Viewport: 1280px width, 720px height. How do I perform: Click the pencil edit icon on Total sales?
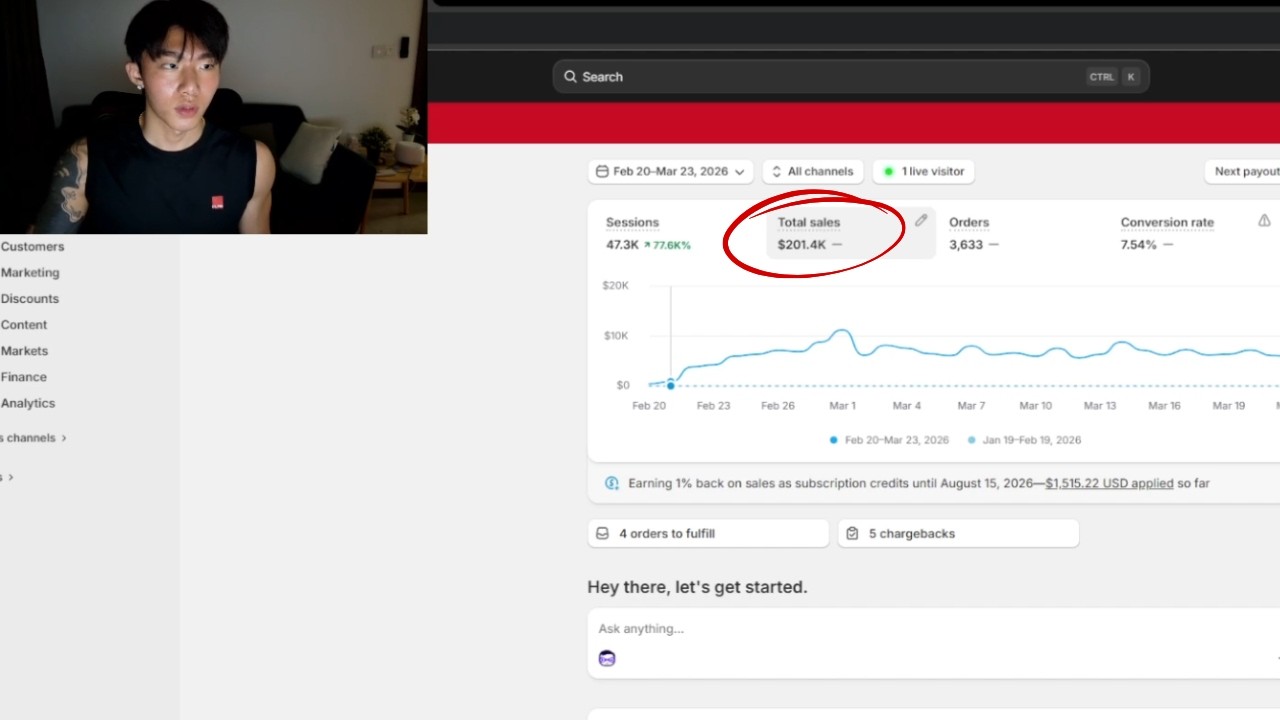click(921, 220)
